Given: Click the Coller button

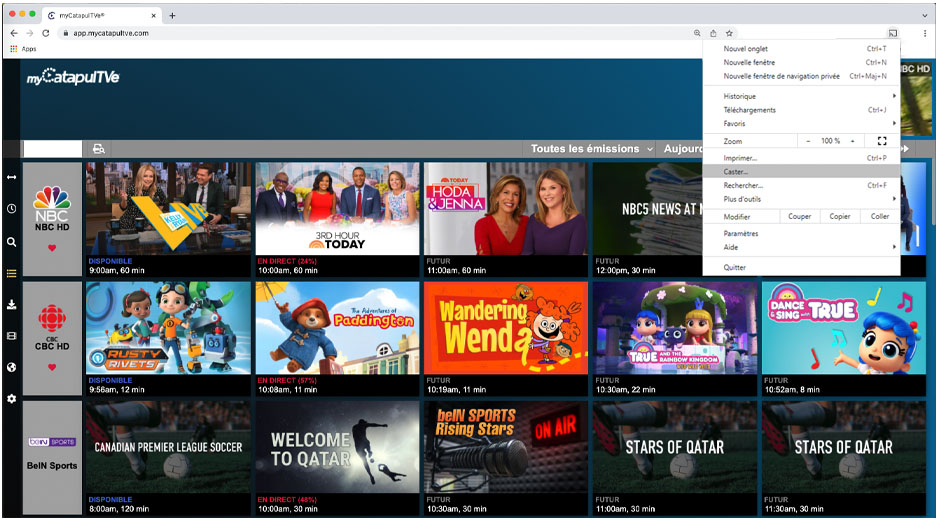Looking at the screenshot, I should (x=879, y=216).
